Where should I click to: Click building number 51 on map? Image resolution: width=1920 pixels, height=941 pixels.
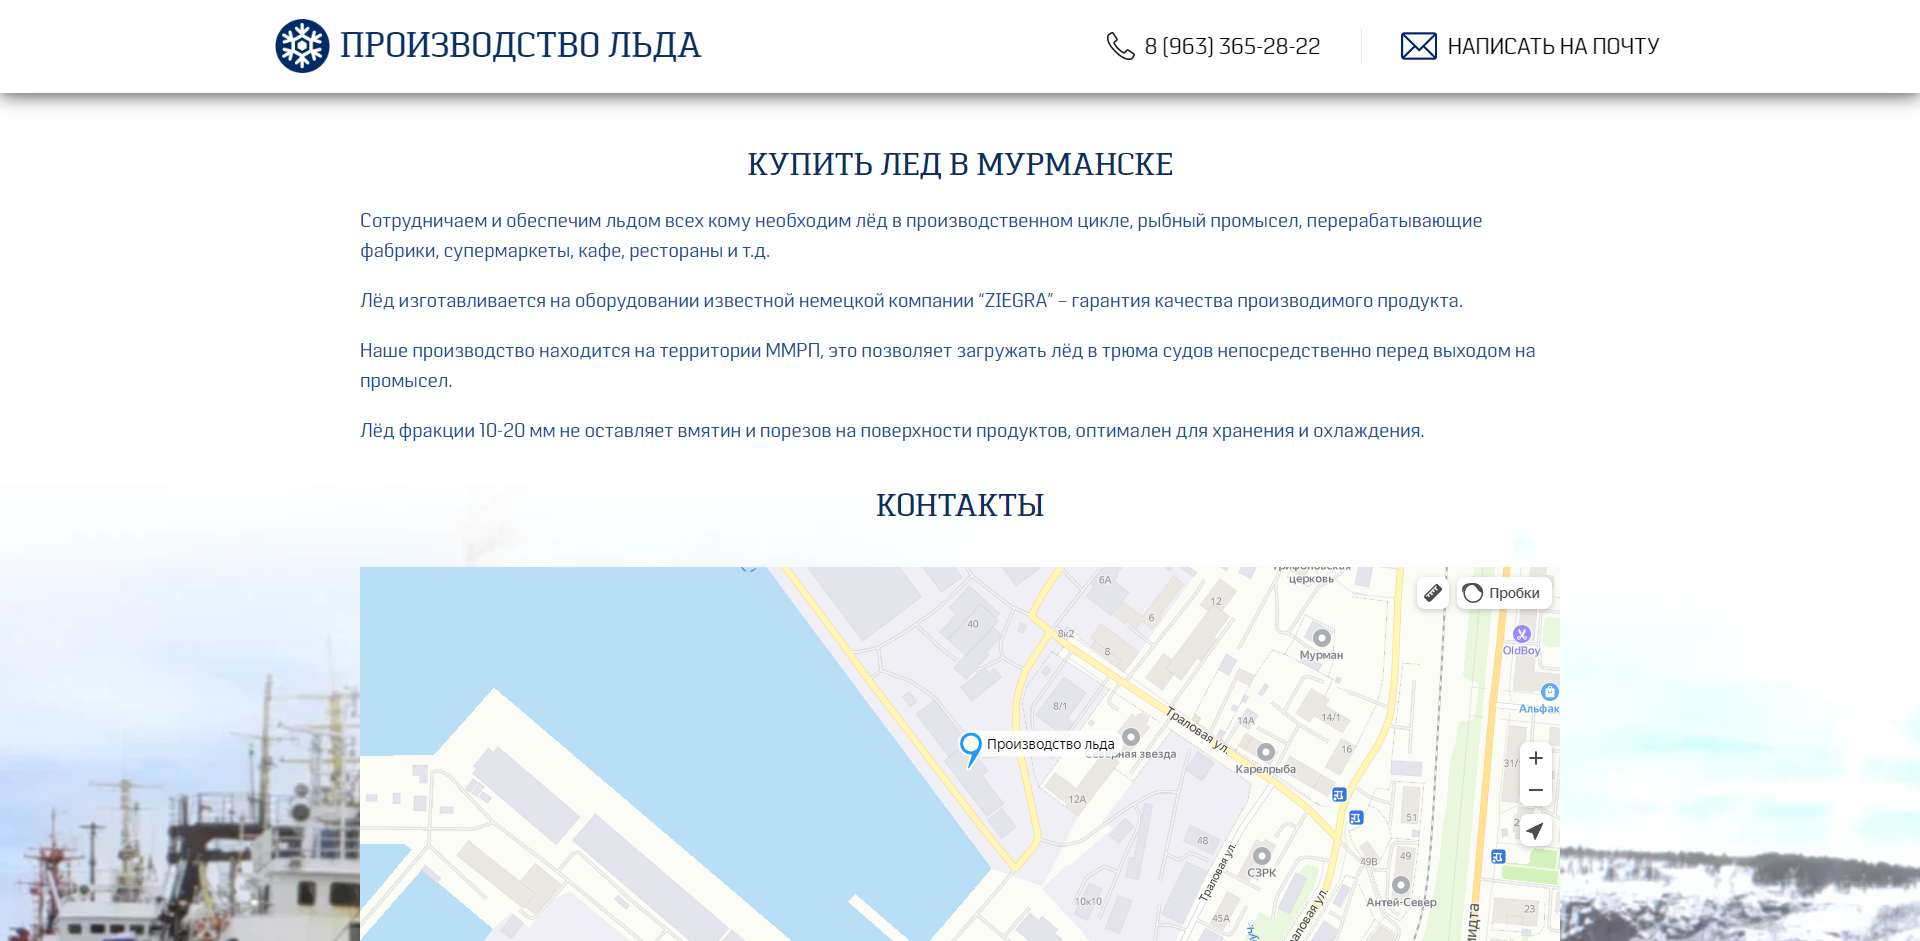coord(1412,818)
